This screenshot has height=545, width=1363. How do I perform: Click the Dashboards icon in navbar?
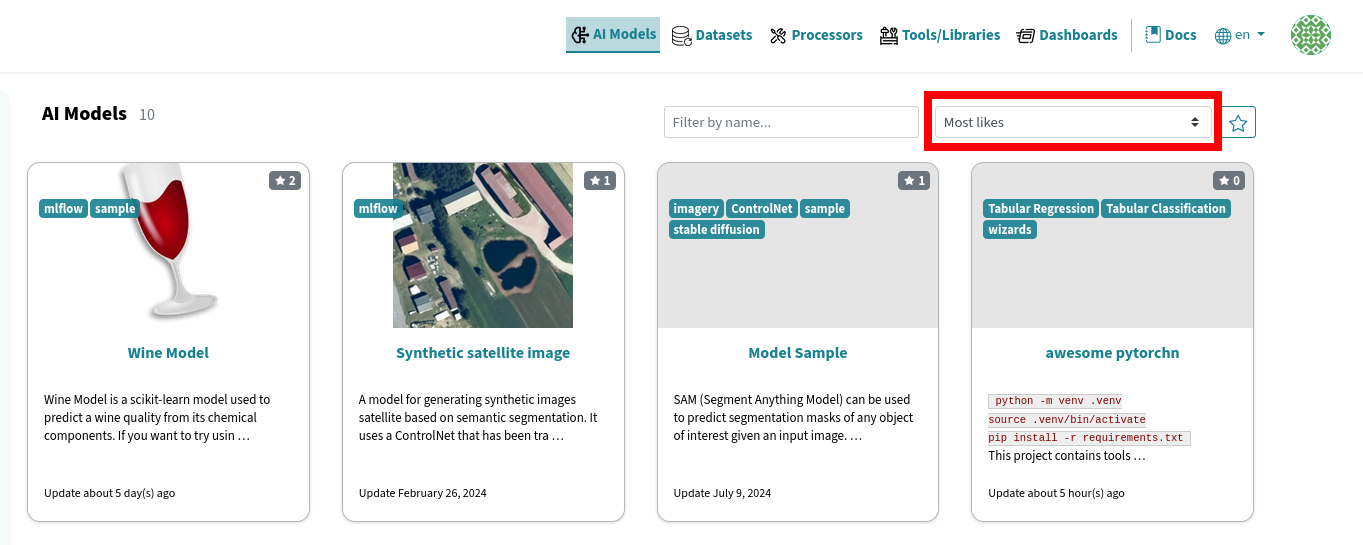click(x=1025, y=36)
